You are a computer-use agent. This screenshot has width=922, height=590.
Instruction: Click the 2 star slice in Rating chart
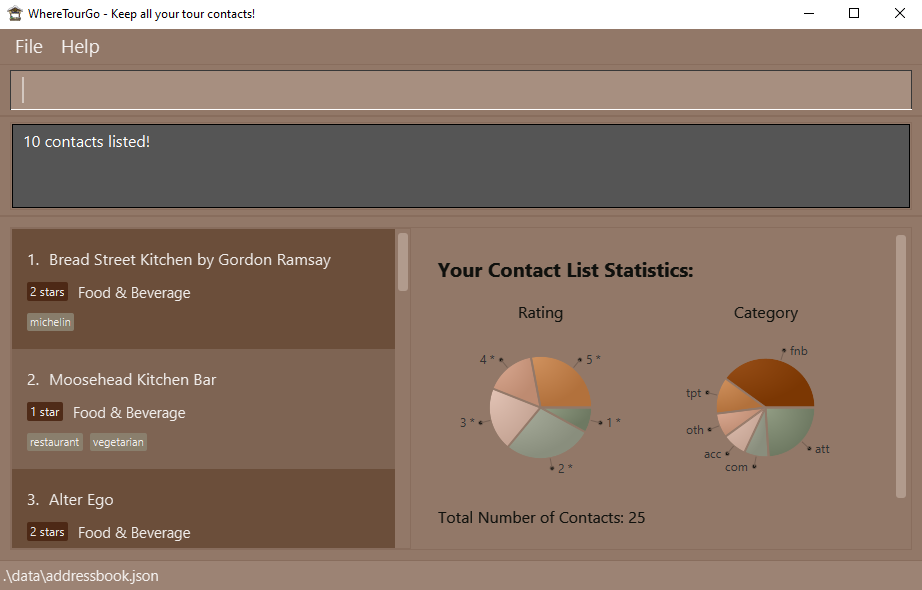pyautogui.click(x=545, y=435)
